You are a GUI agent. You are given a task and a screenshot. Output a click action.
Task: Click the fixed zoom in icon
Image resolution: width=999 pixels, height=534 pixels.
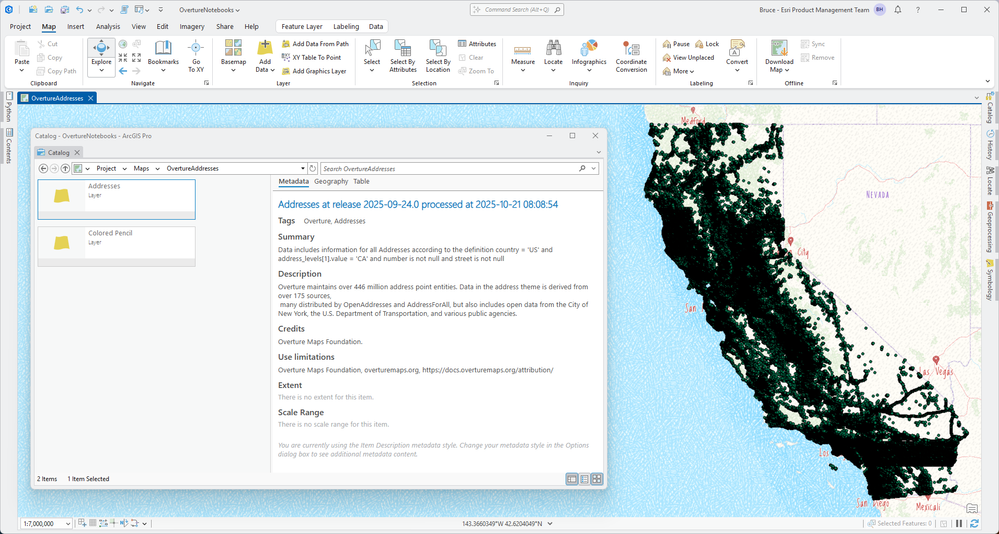click(123, 57)
